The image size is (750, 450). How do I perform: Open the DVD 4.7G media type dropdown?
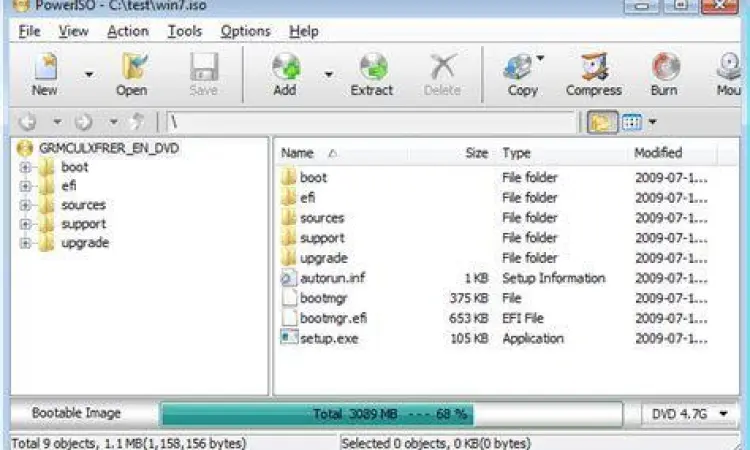(690, 414)
